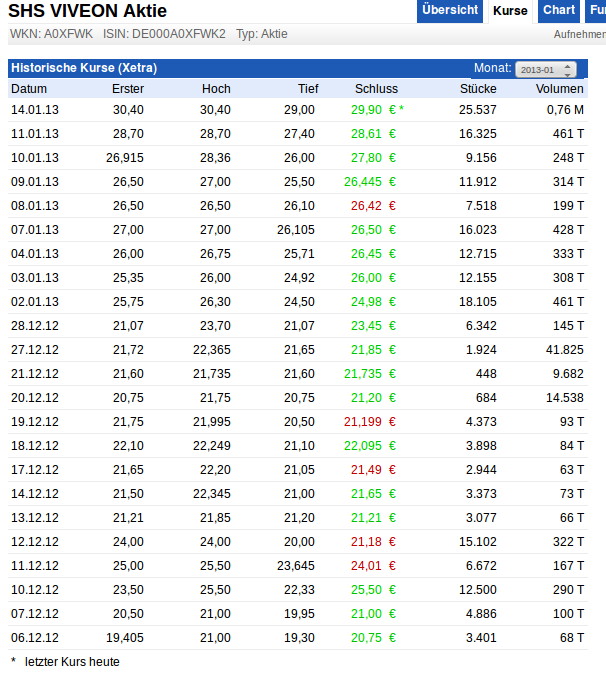606x690 pixels.
Task: Click the SHS VIVEON Aktie title
Action: pos(88,11)
